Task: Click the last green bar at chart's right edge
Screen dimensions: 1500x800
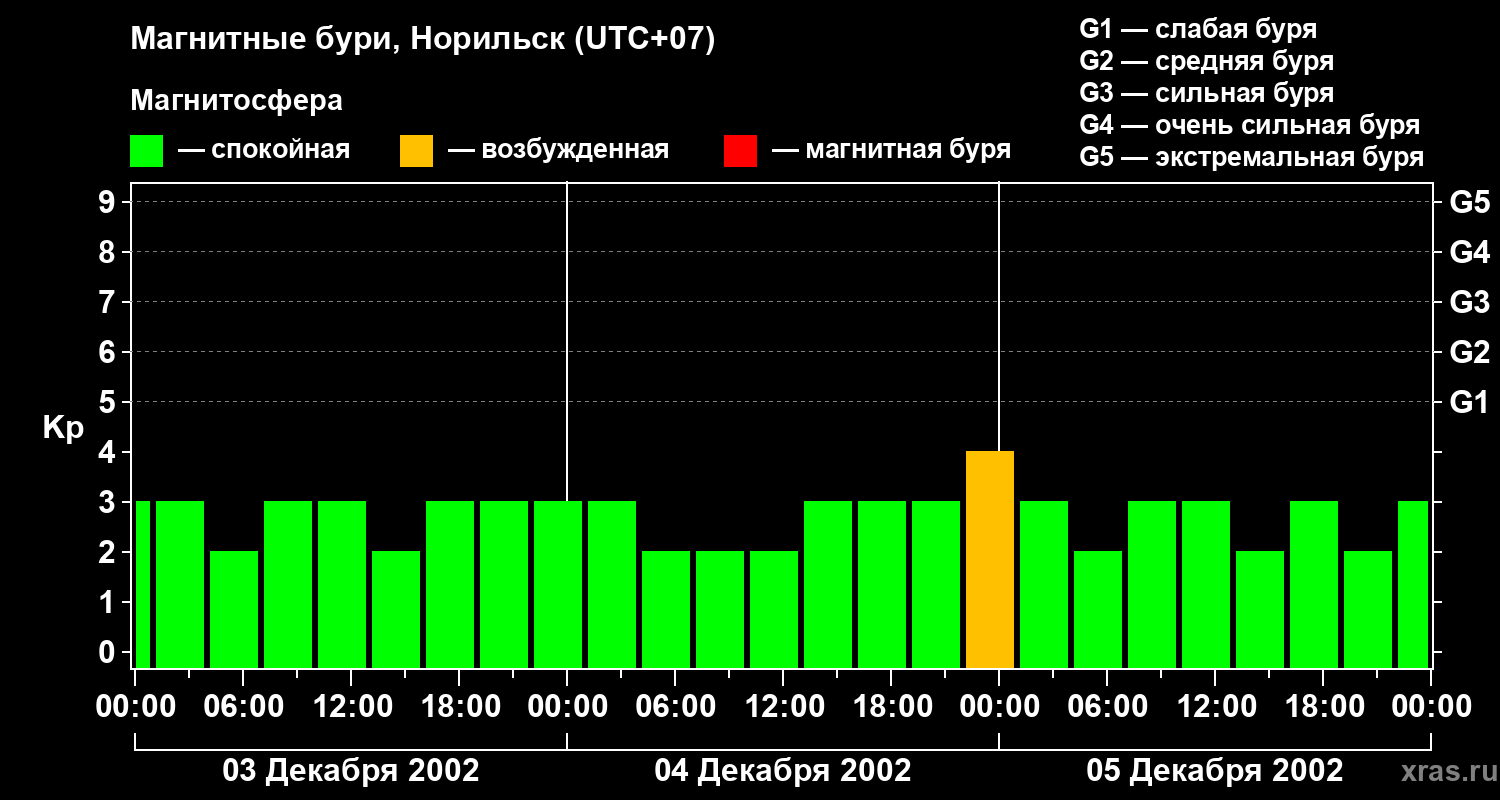Action: tap(1413, 585)
